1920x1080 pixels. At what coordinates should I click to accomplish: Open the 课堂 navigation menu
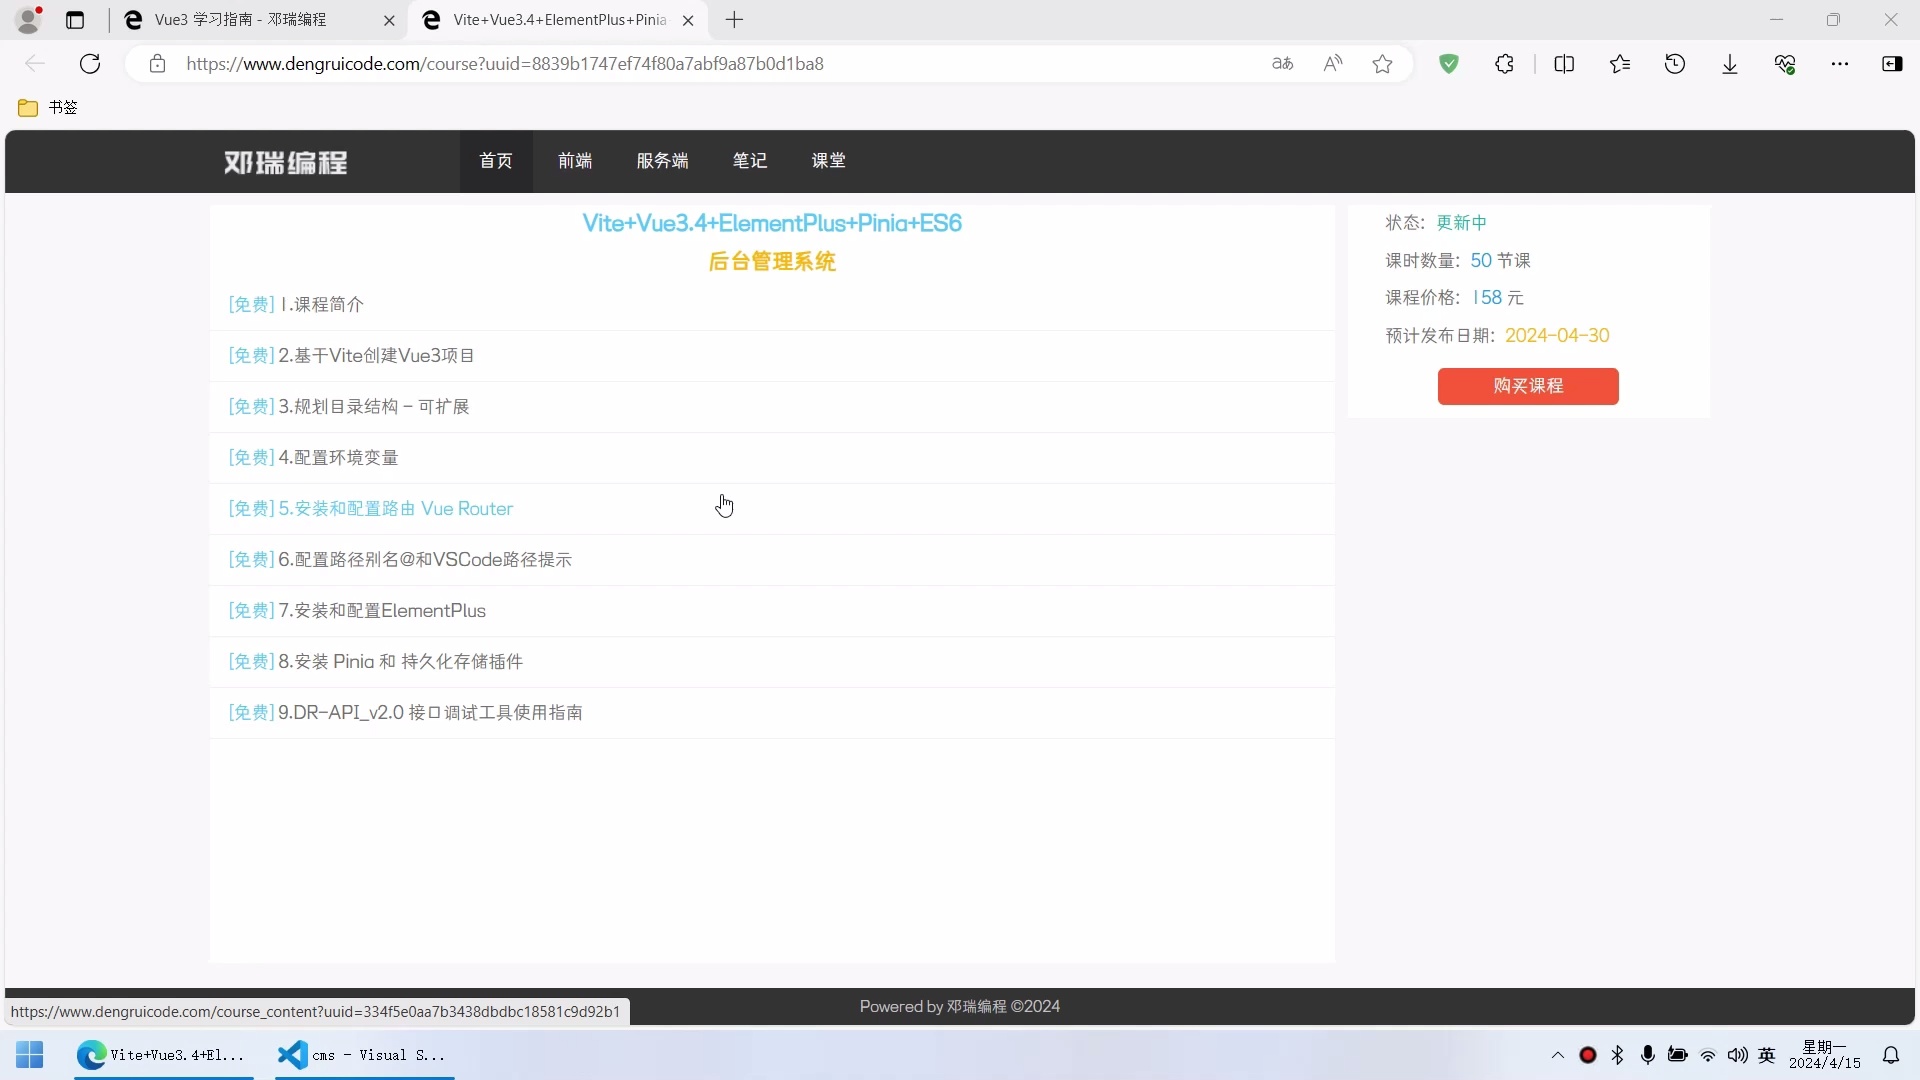point(828,161)
